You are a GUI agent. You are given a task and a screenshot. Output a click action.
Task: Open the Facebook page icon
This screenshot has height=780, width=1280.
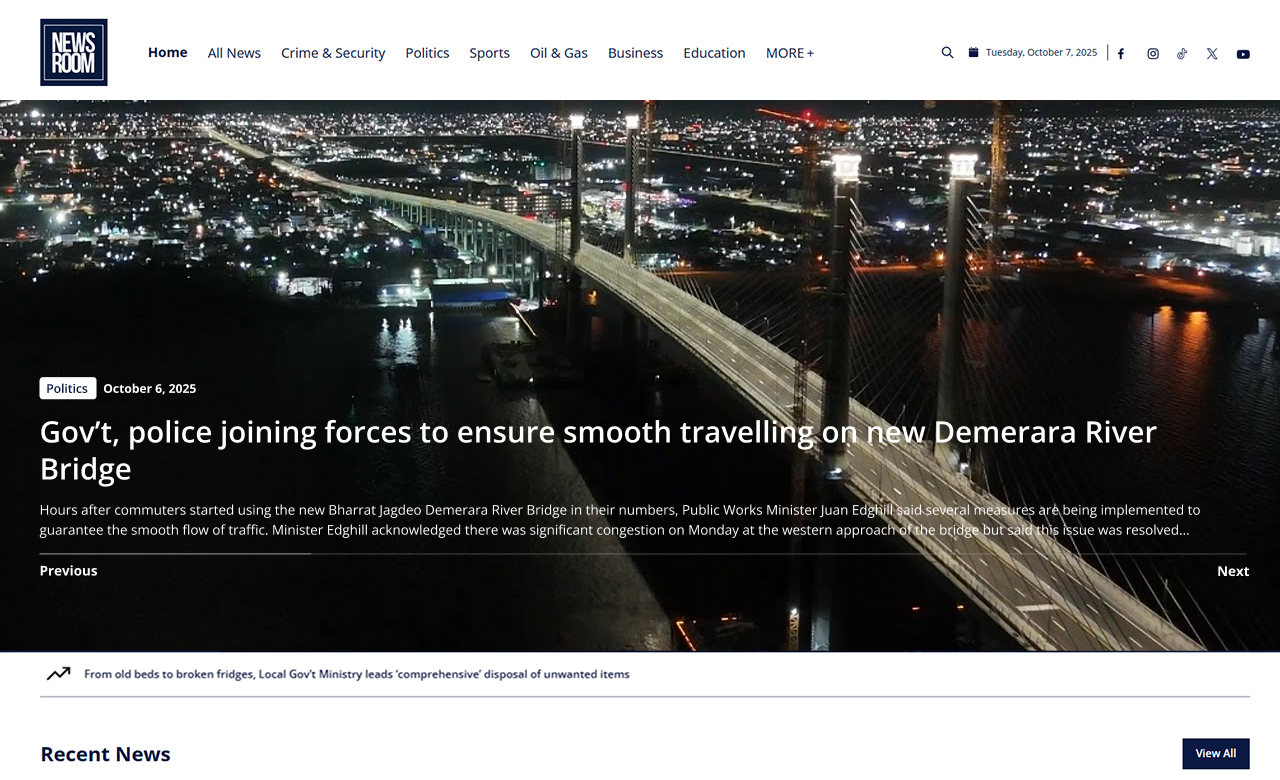1121,54
